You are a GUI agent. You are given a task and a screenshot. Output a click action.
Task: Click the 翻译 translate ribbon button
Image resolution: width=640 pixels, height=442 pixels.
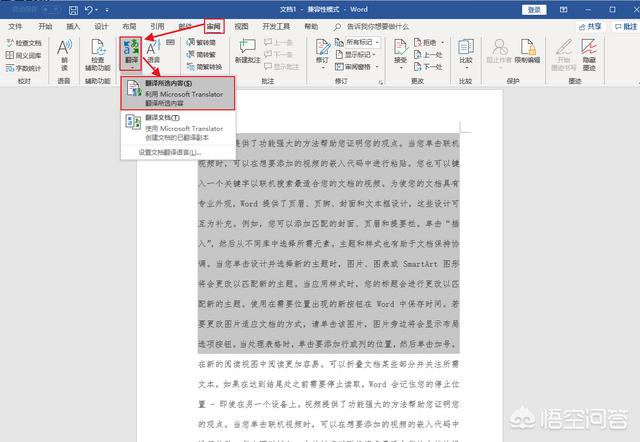pyautogui.click(x=131, y=54)
